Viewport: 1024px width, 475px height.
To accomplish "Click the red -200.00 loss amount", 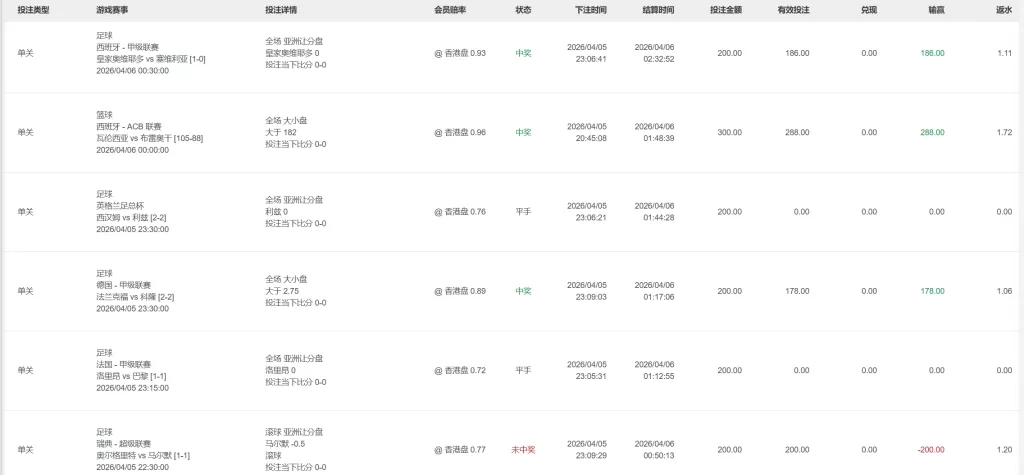I will coord(931,450).
